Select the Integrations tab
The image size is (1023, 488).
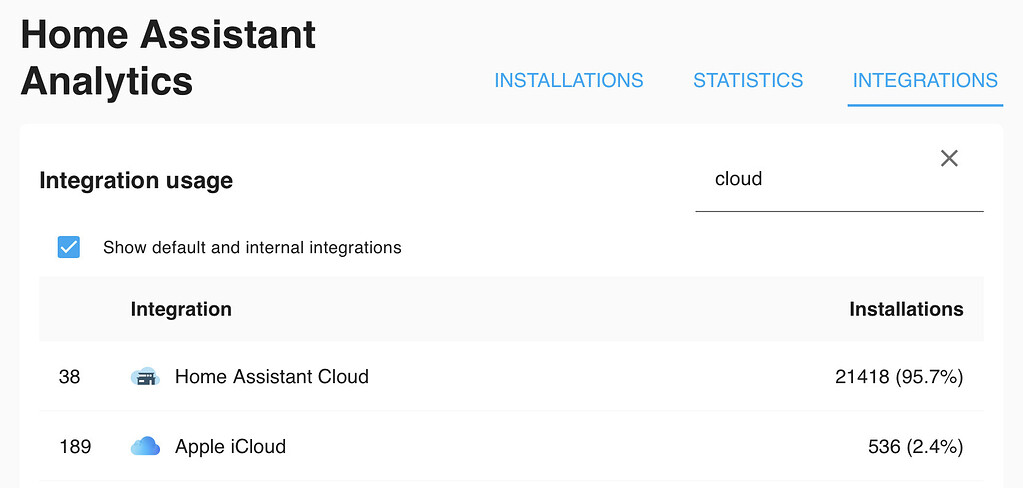pyautogui.click(x=925, y=81)
